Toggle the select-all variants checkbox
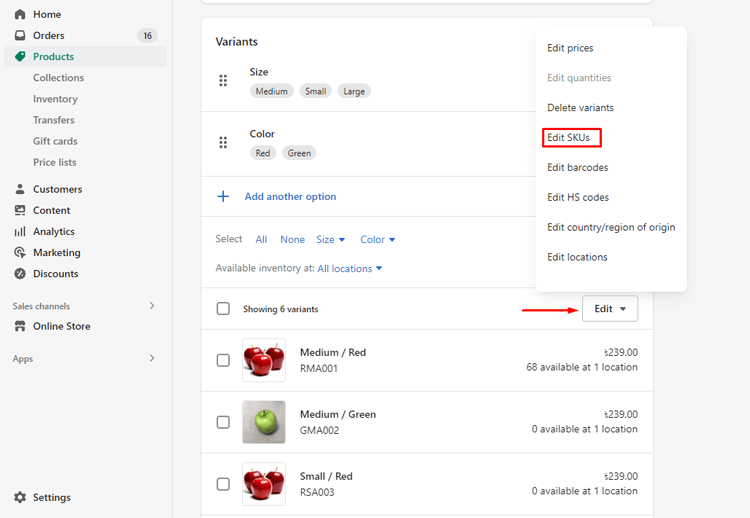The height and width of the screenshot is (518, 750). [x=223, y=309]
